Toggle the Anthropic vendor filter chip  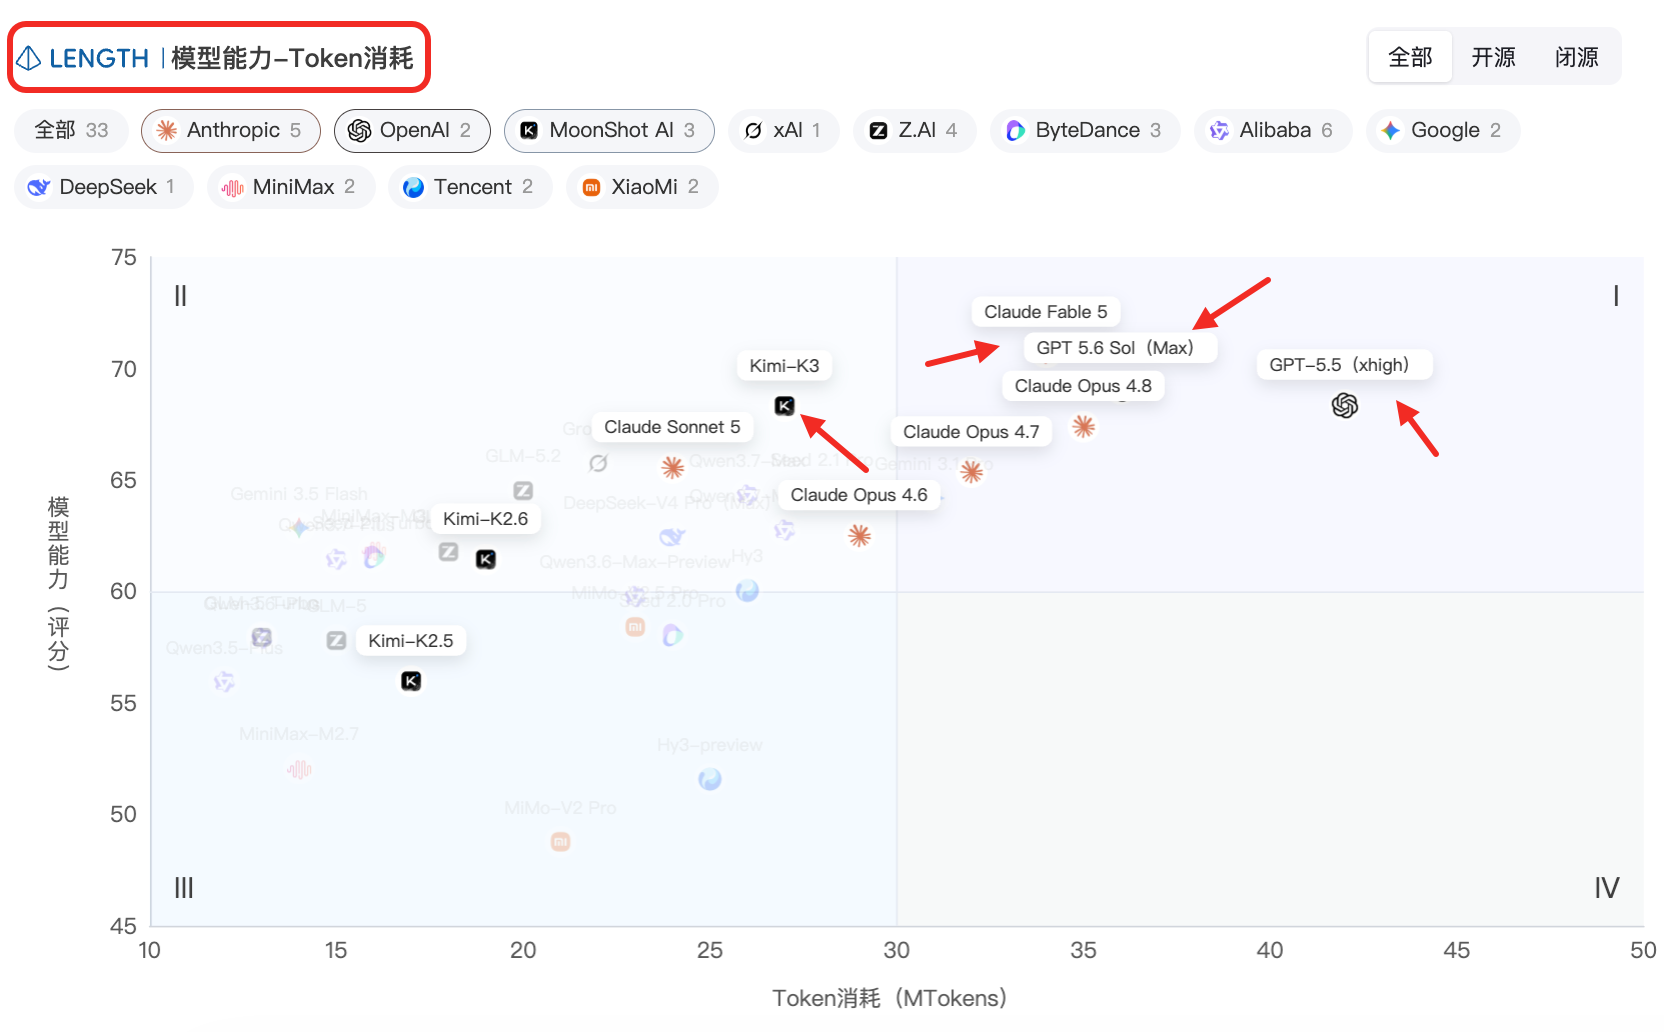(x=231, y=131)
